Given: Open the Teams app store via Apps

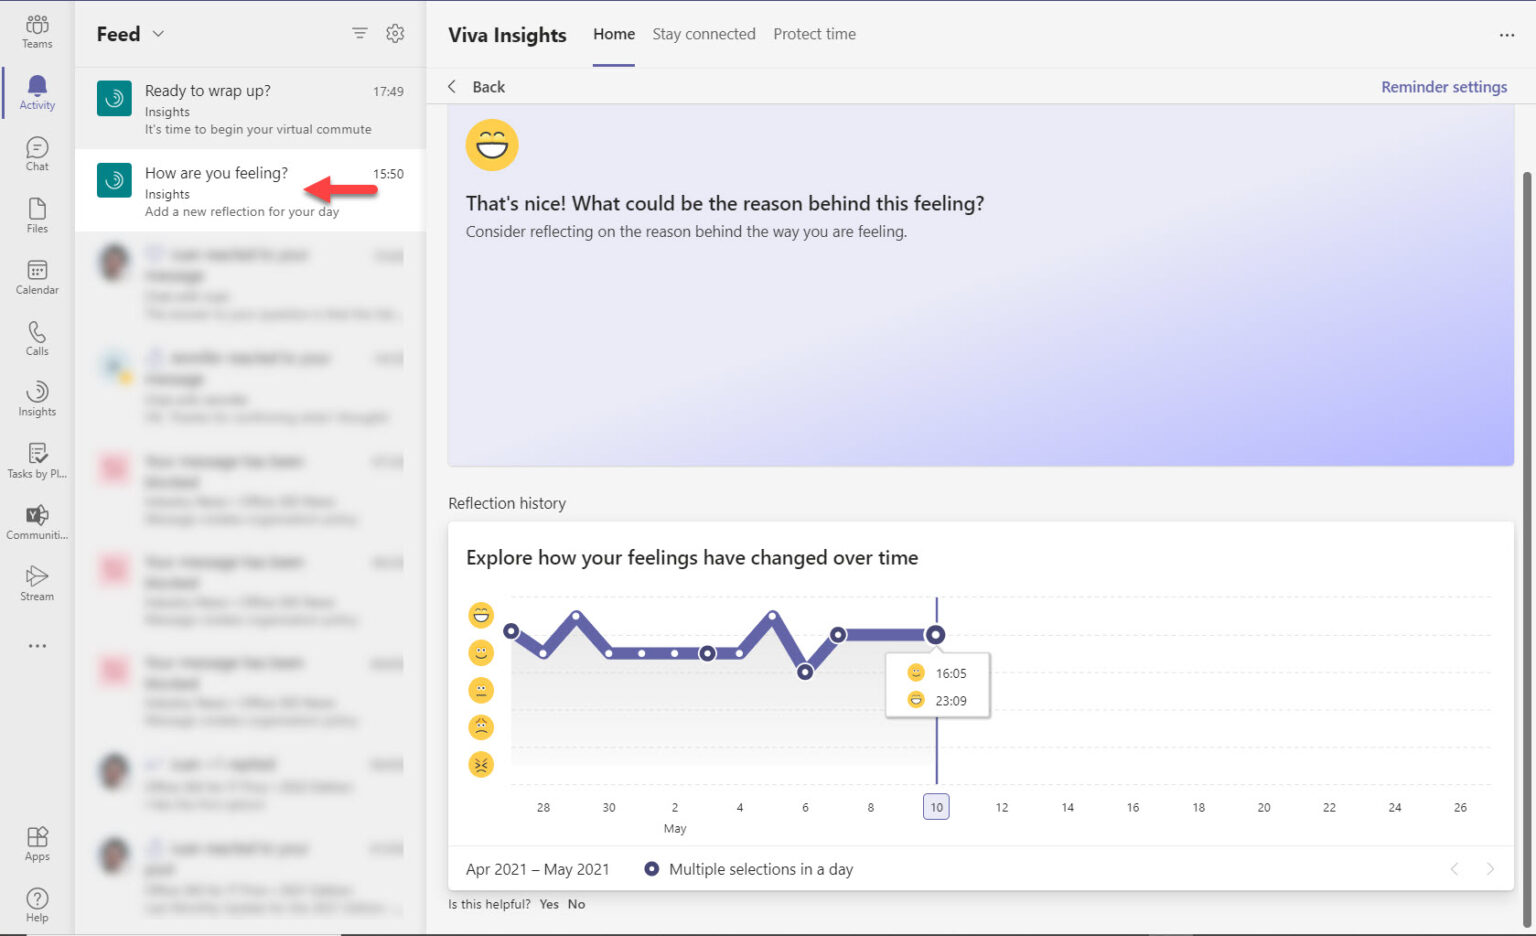Looking at the screenshot, I should [36, 841].
